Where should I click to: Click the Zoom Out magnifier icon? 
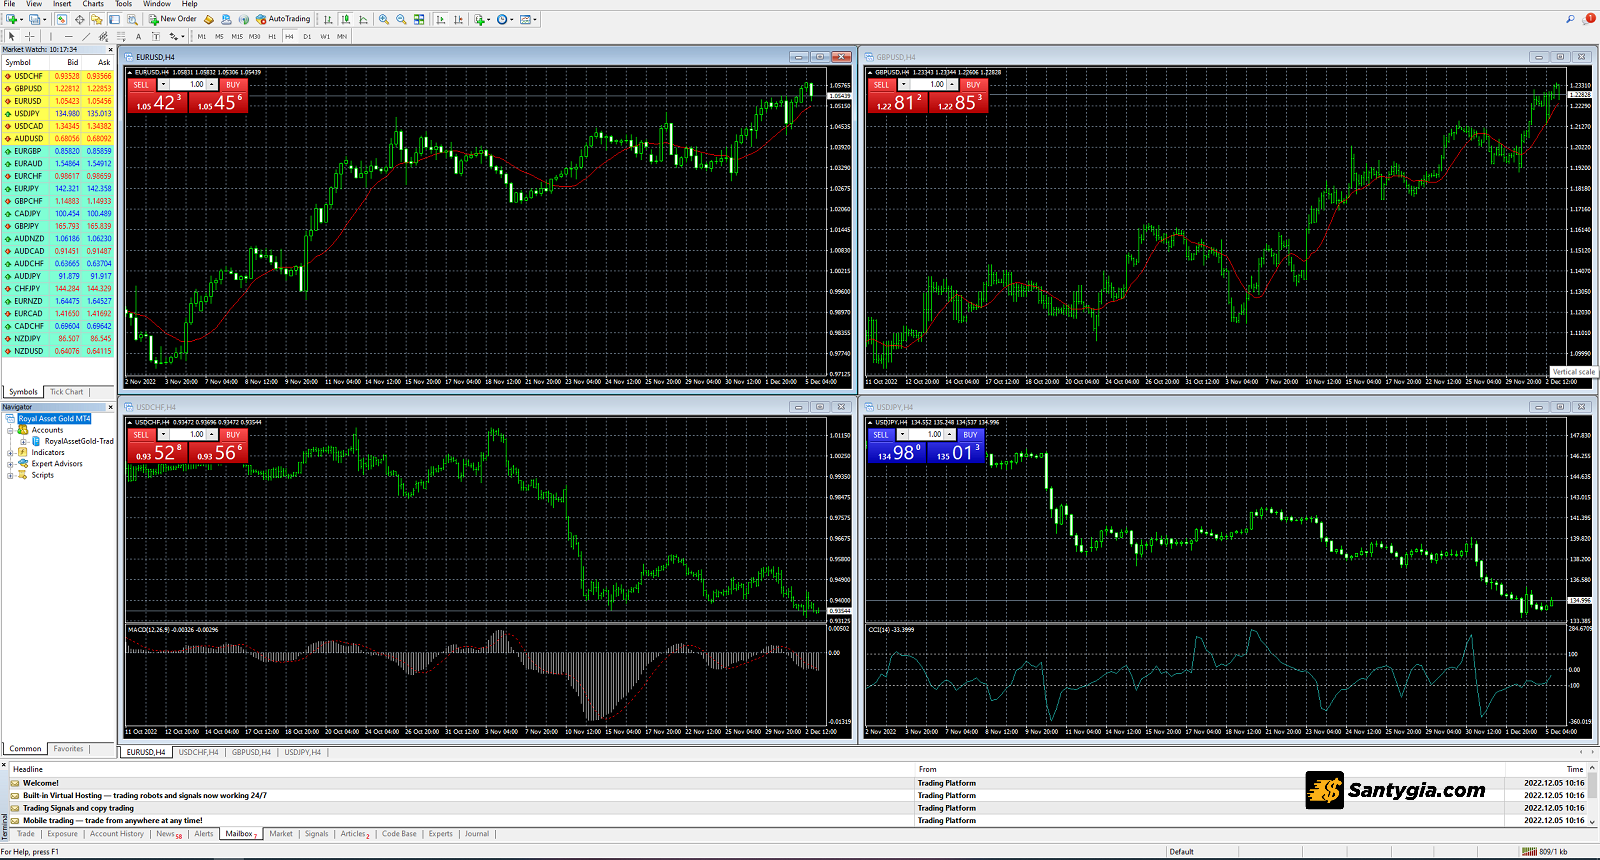coord(401,19)
